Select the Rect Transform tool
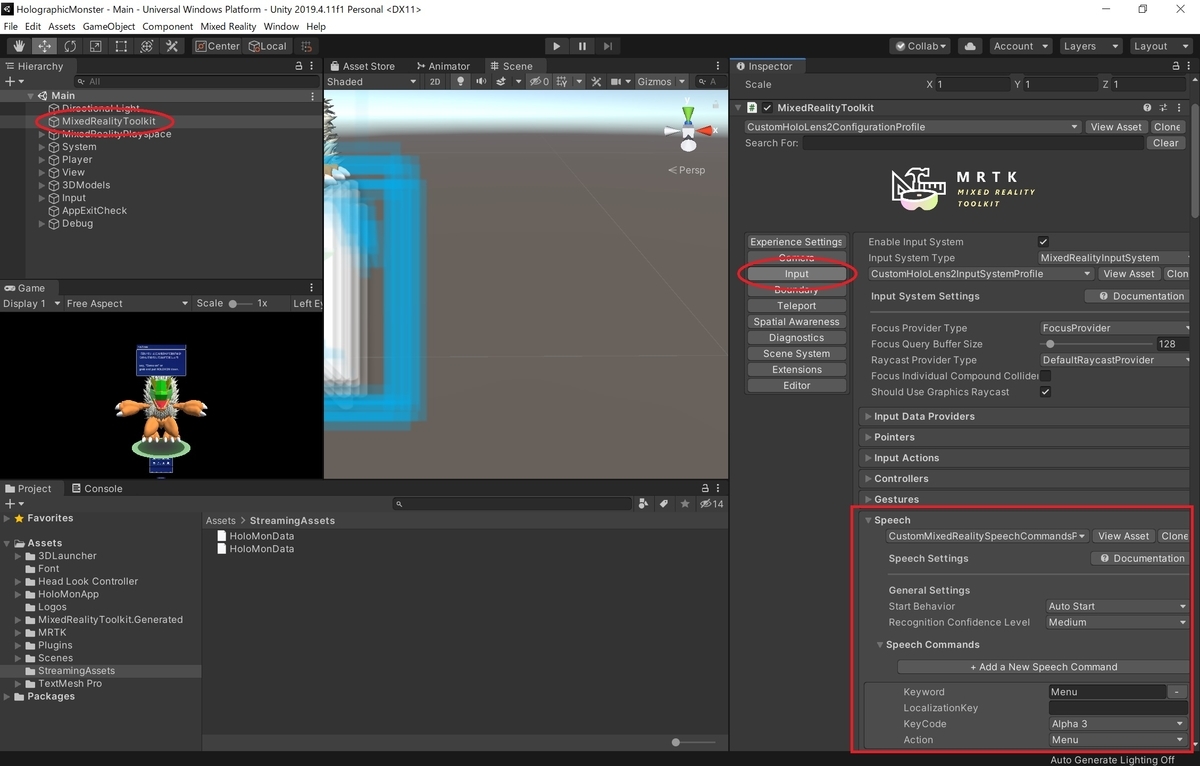 pyautogui.click(x=121, y=46)
